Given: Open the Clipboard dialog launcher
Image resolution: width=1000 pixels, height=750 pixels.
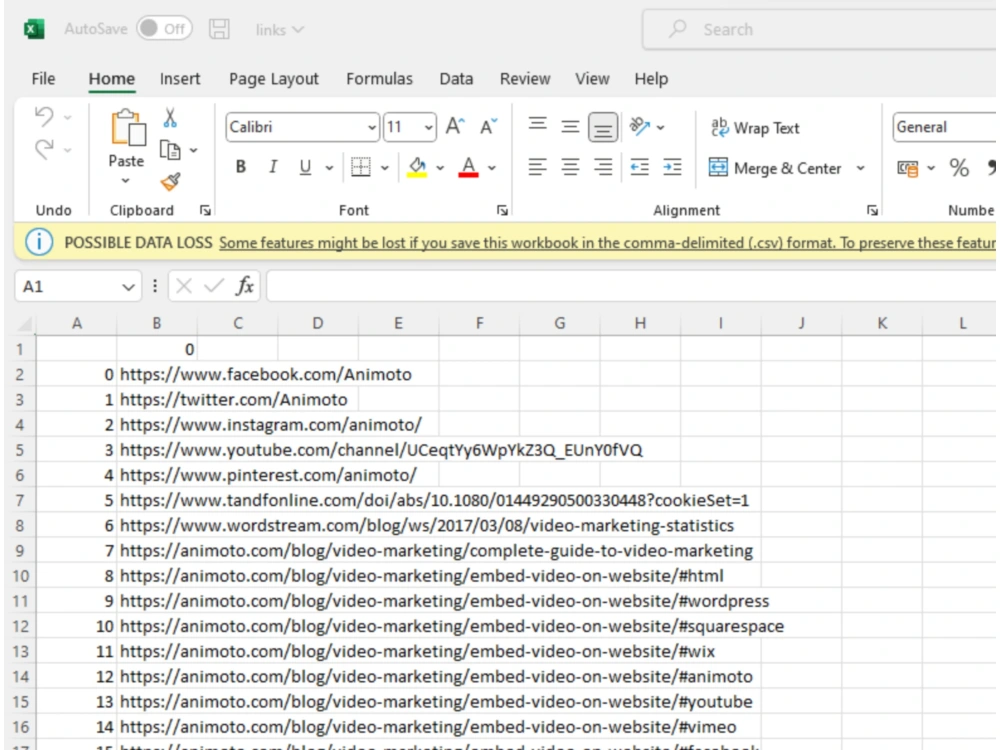Looking at the screenshot, I should [205, 210].
